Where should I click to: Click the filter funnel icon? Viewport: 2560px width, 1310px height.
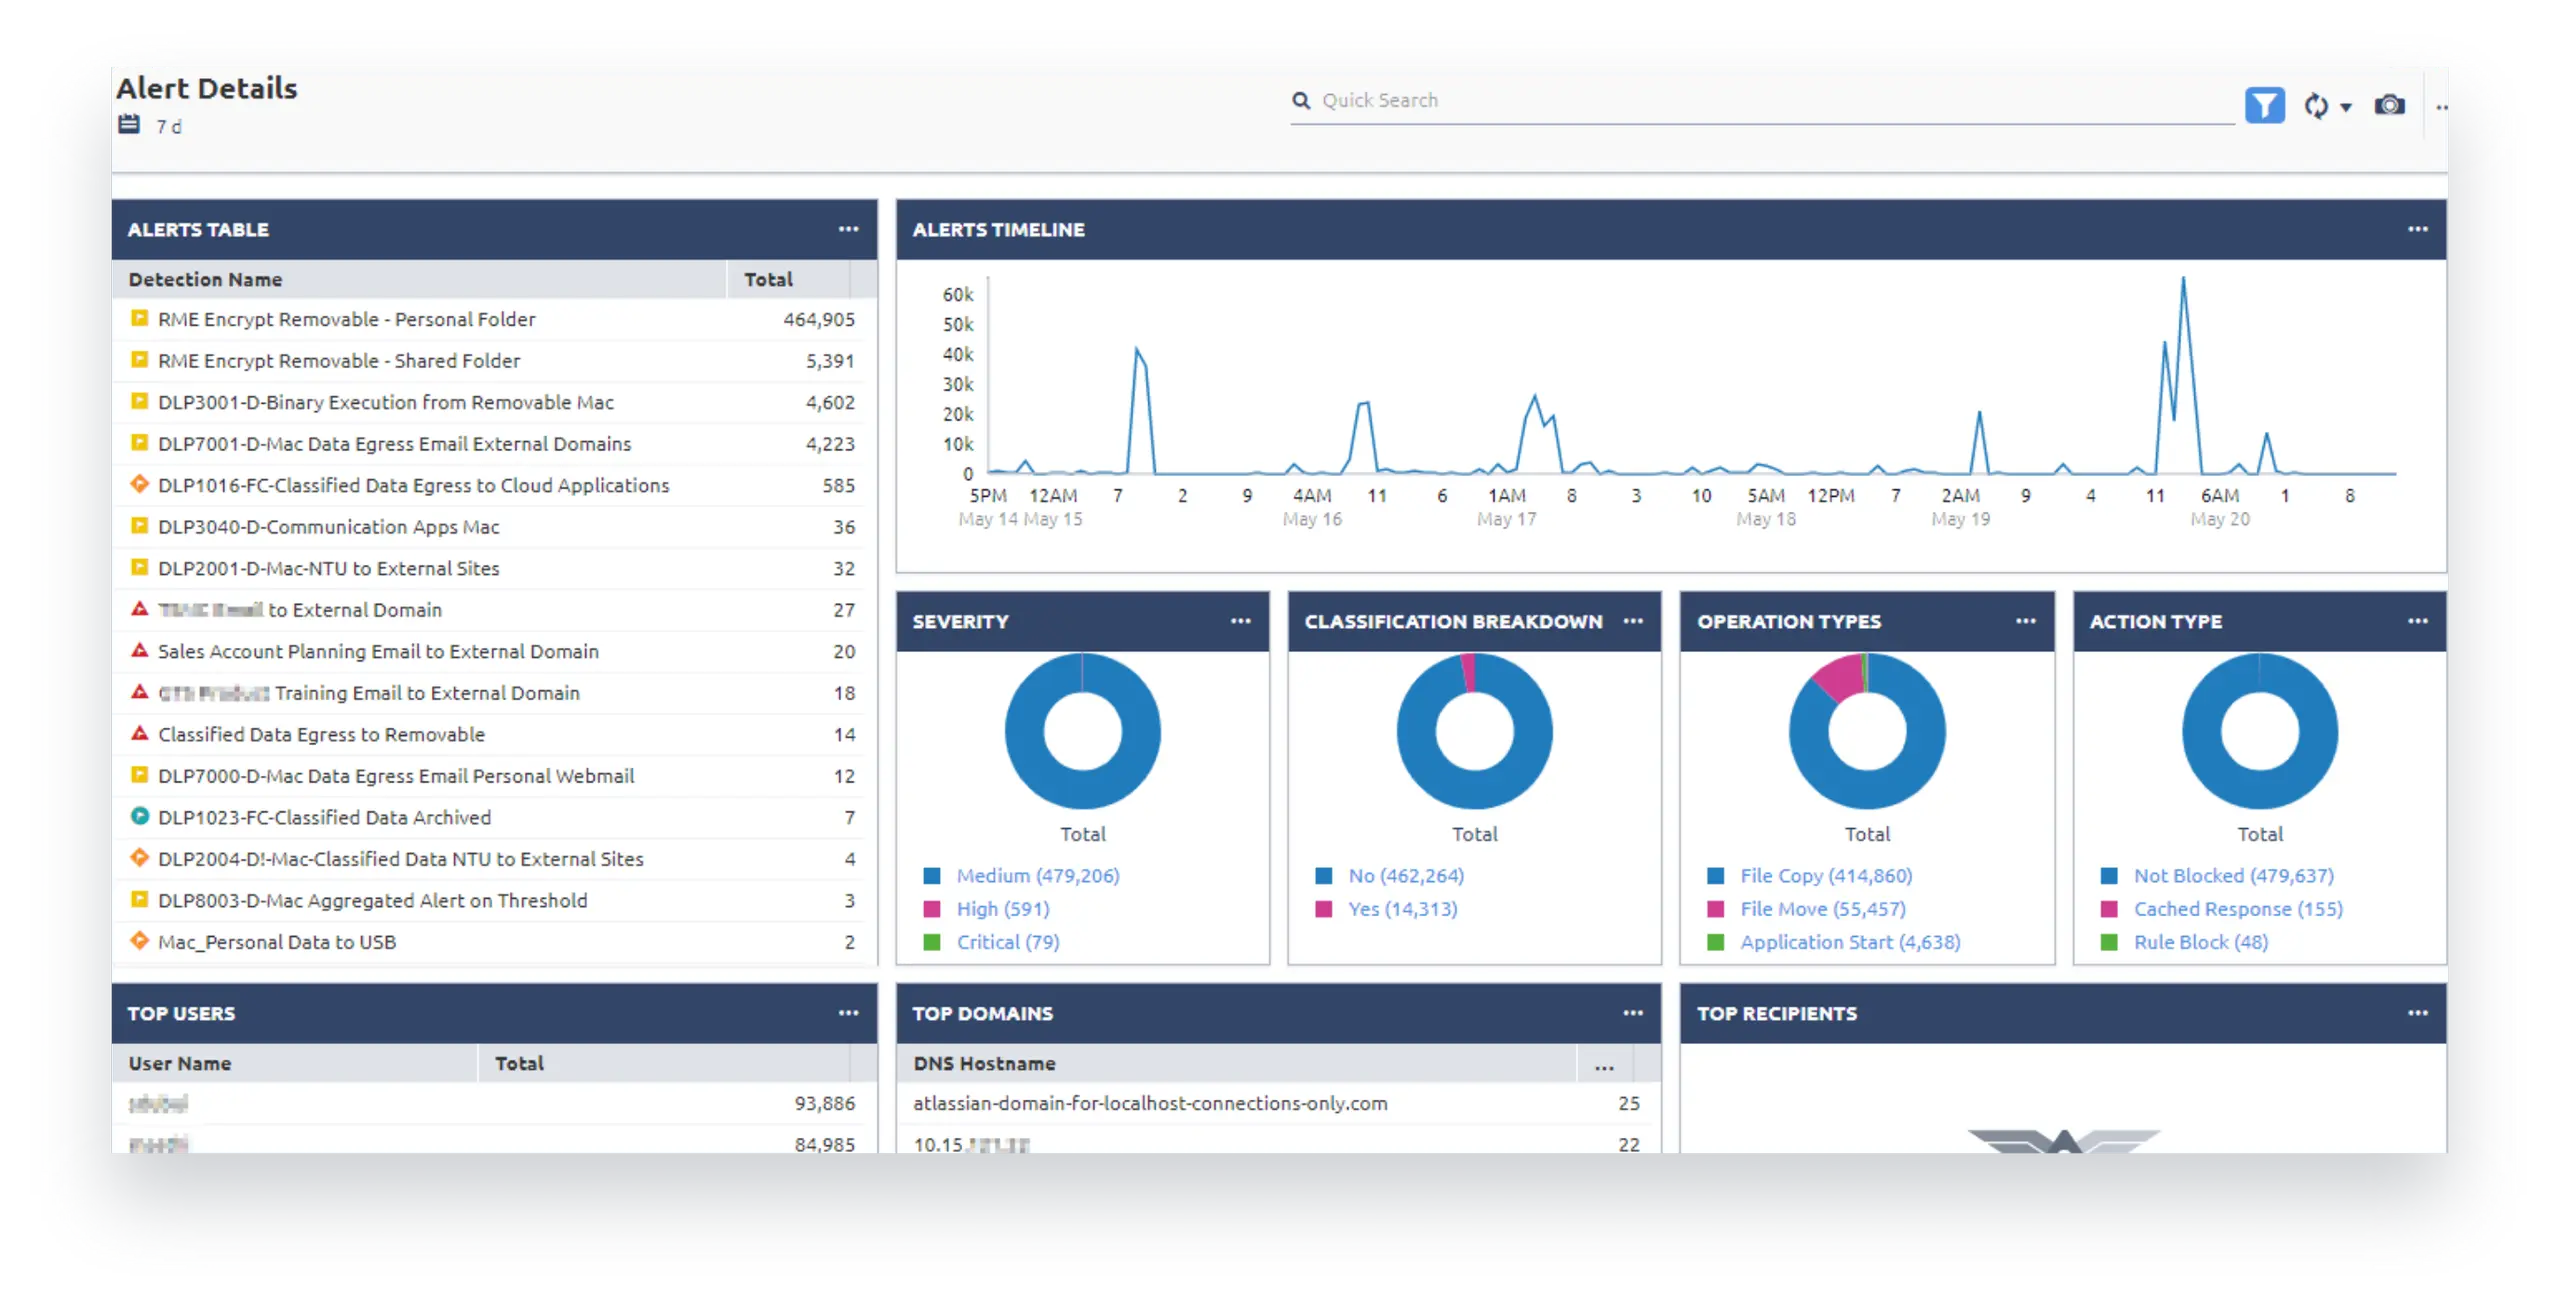pyautogui.click(x=2264, y=105)
